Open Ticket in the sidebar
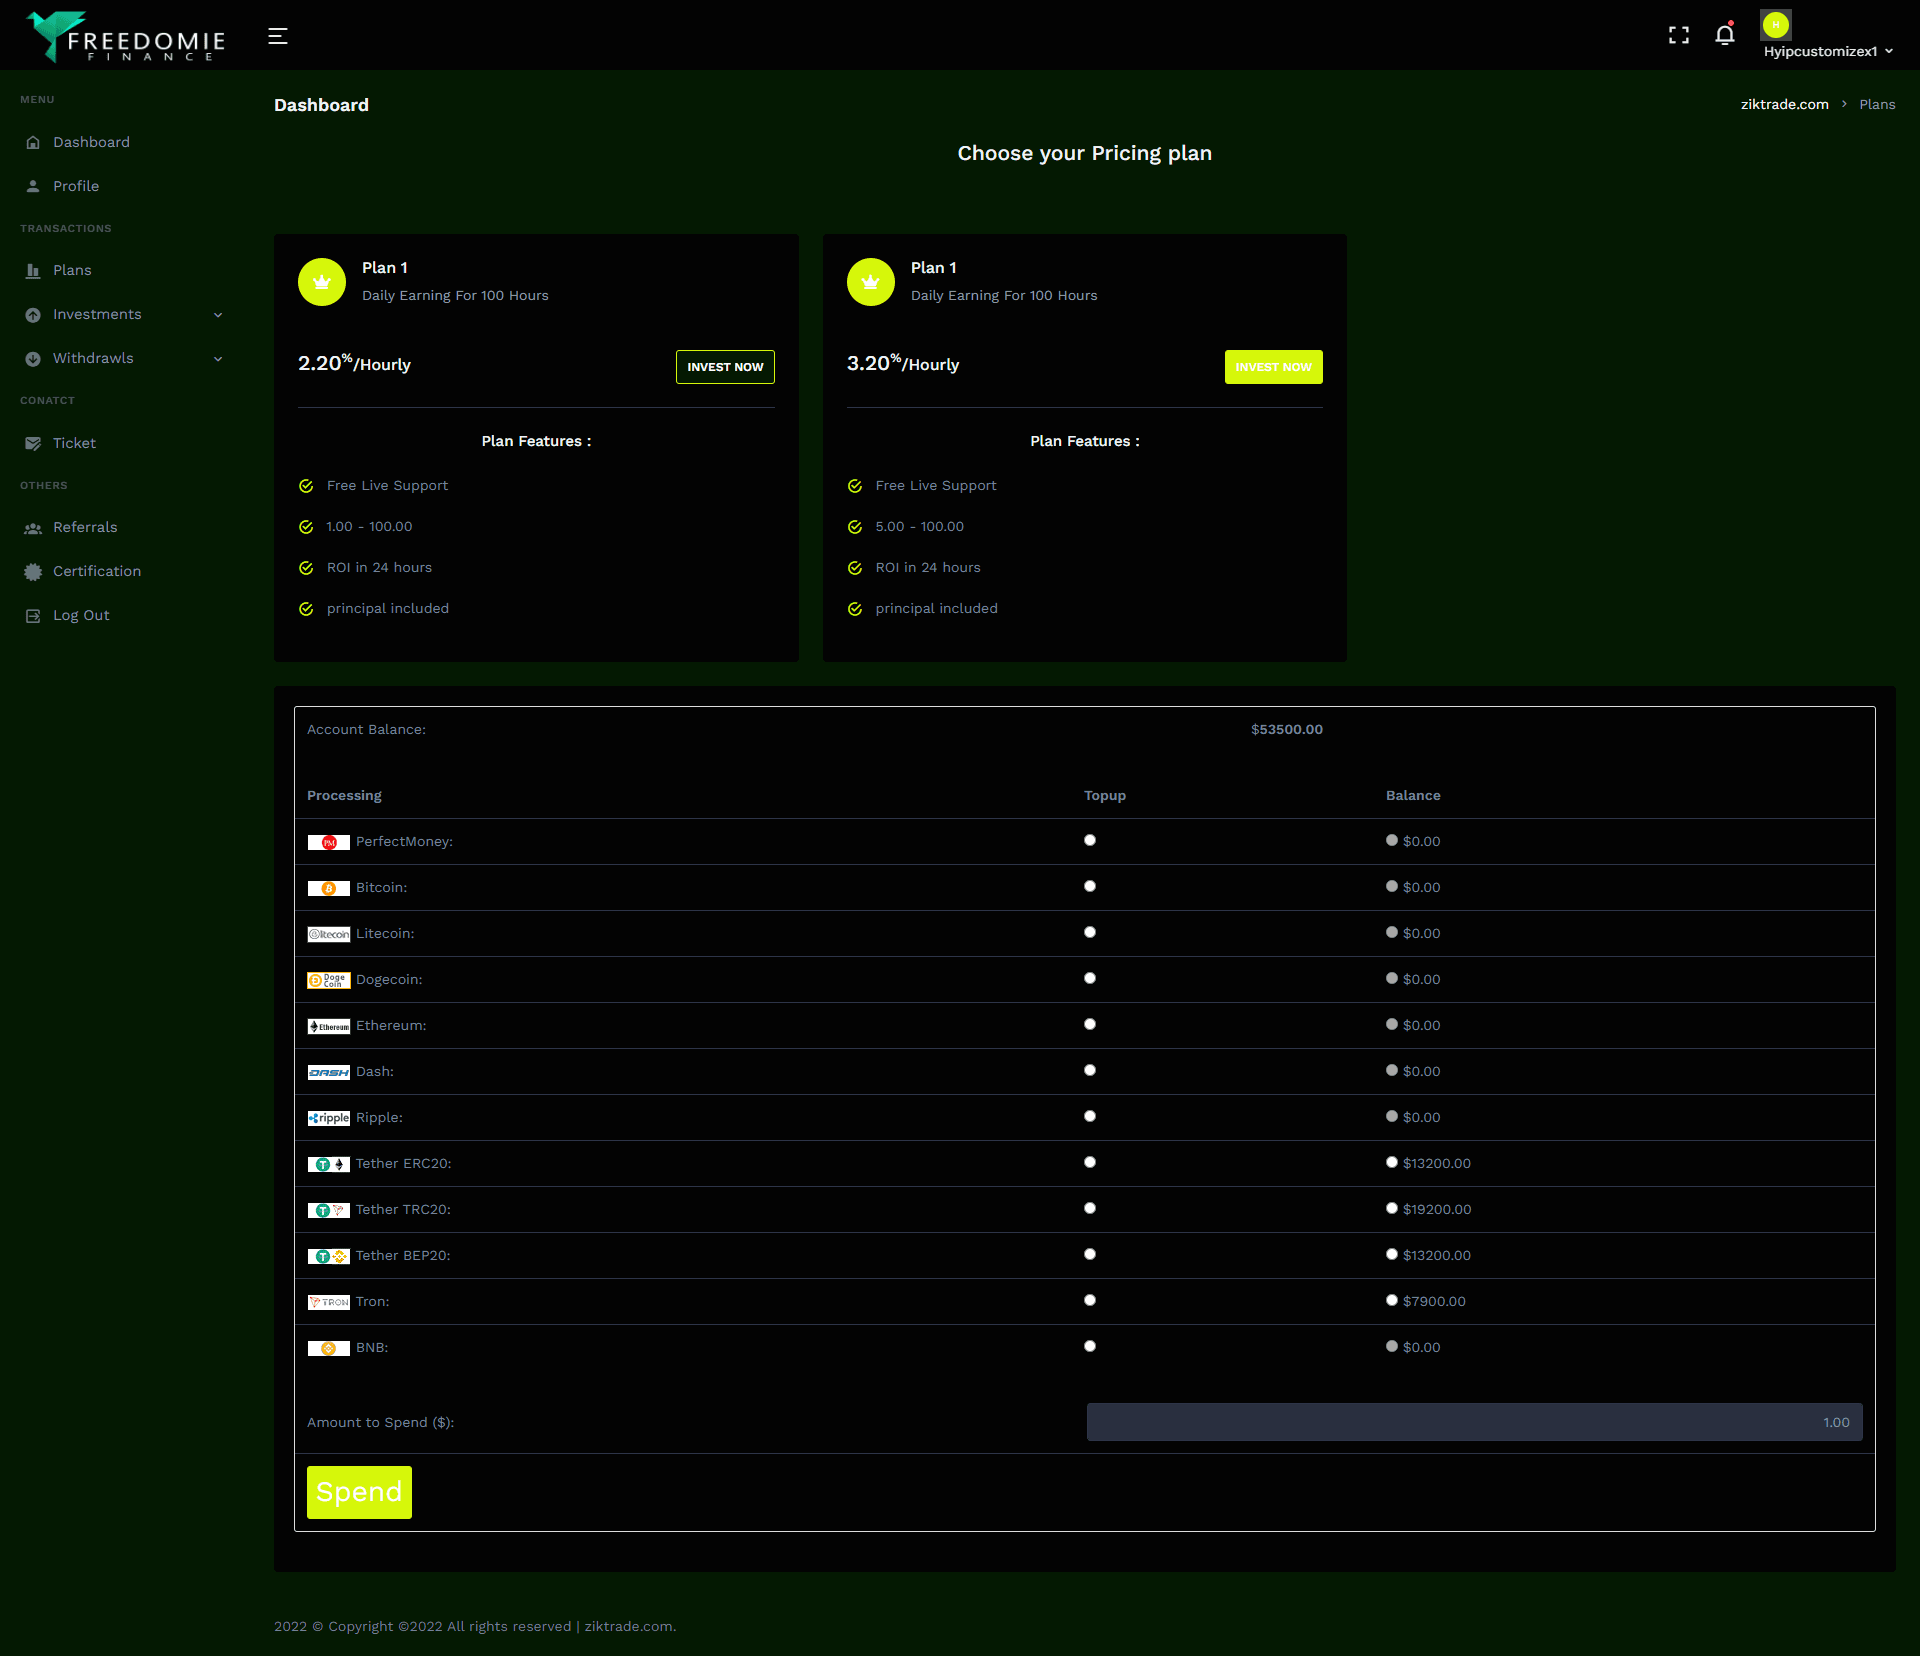The height and width of the screenshot is (1656, 1920). click(x=74, y=443)
